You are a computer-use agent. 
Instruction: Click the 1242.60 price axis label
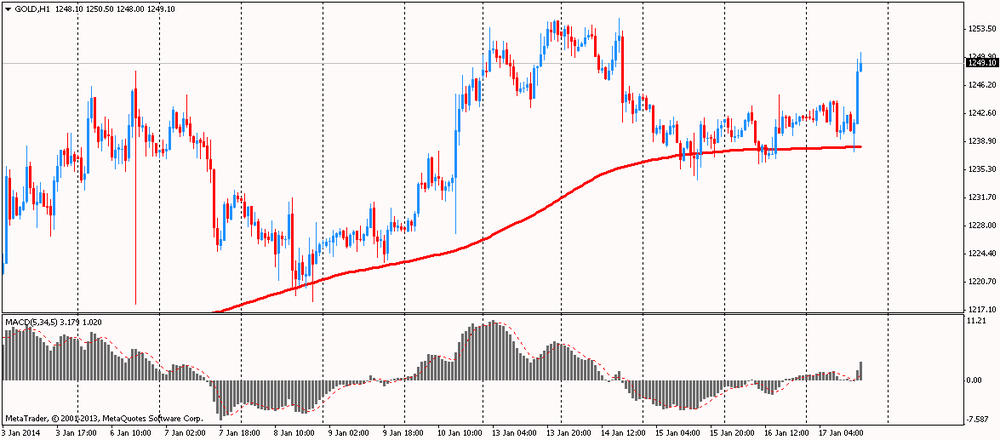[x=982, y=113]
